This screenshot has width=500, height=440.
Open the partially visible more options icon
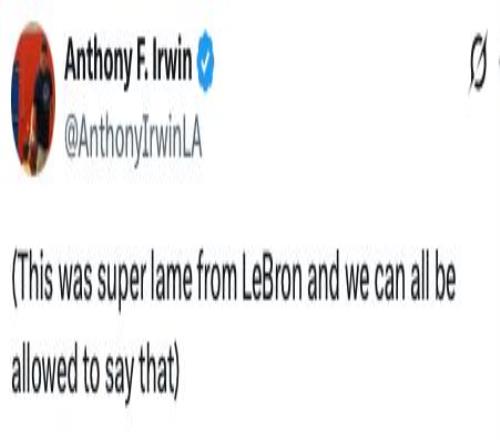499,62
